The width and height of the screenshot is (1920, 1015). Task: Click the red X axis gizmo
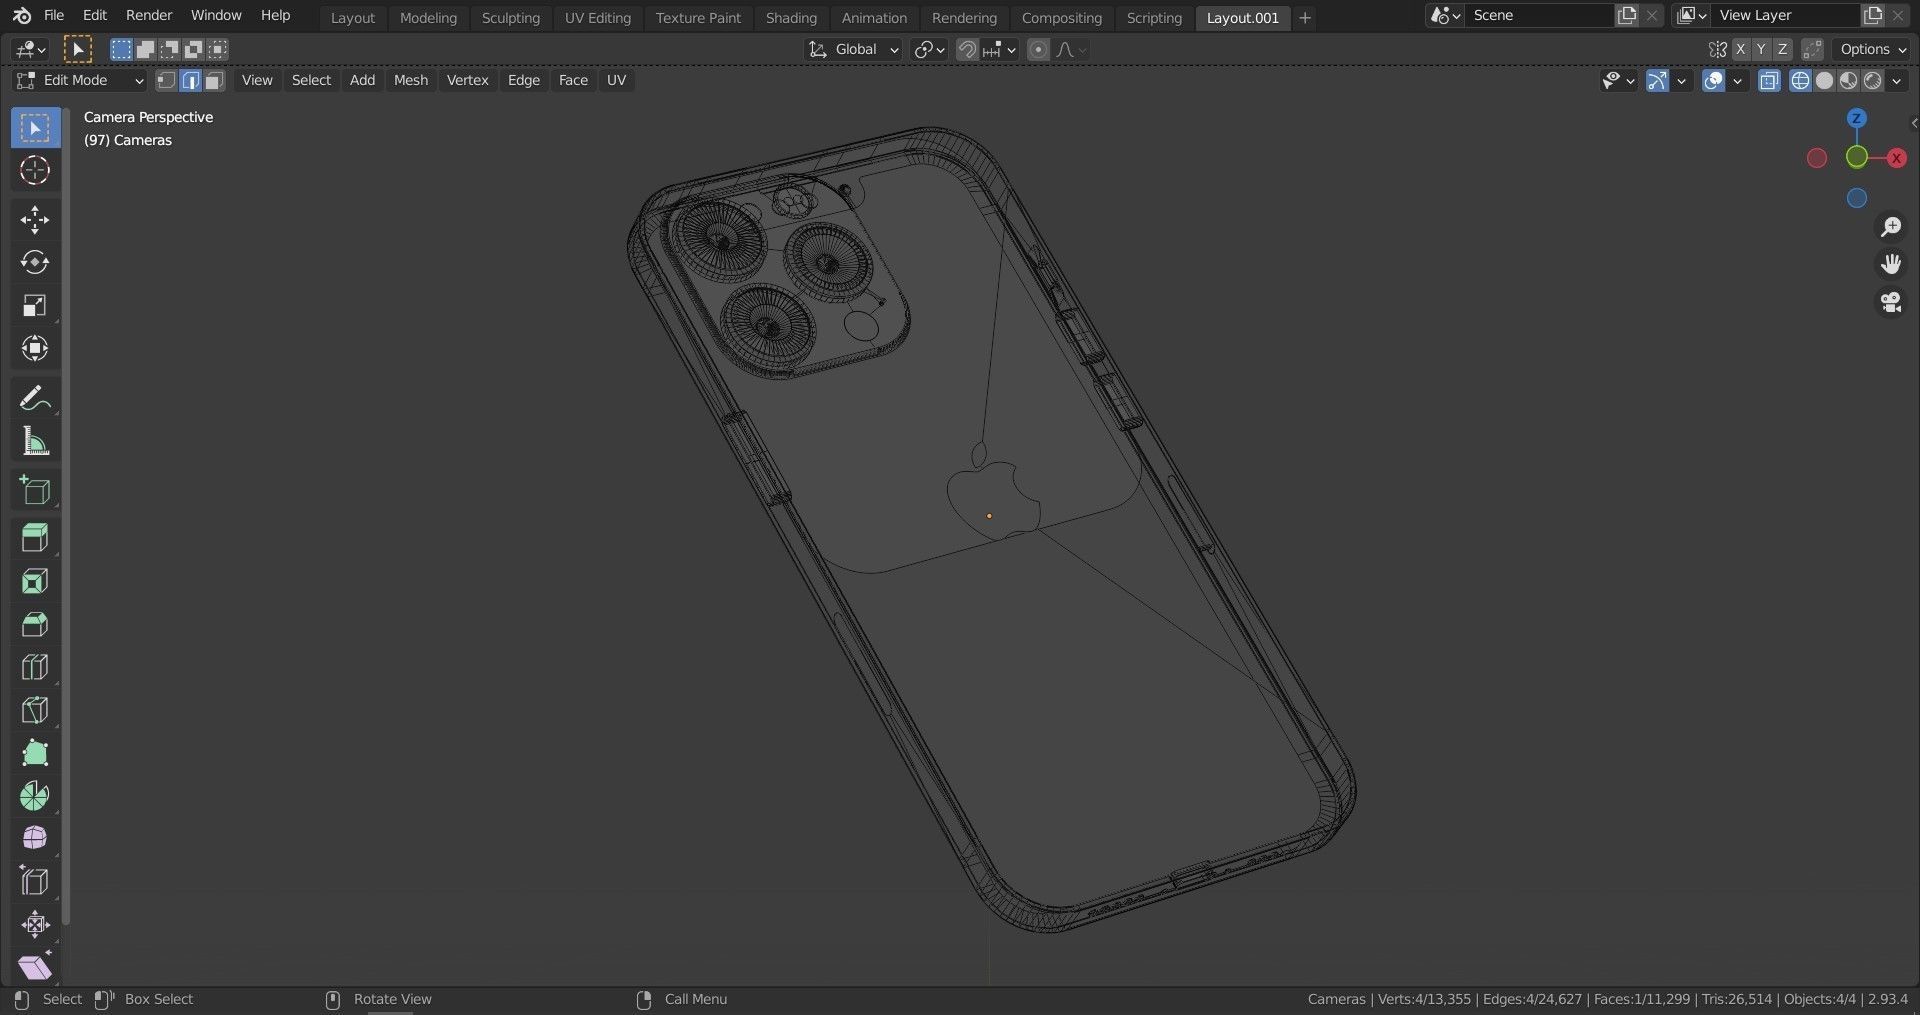tap(1896, 158)
